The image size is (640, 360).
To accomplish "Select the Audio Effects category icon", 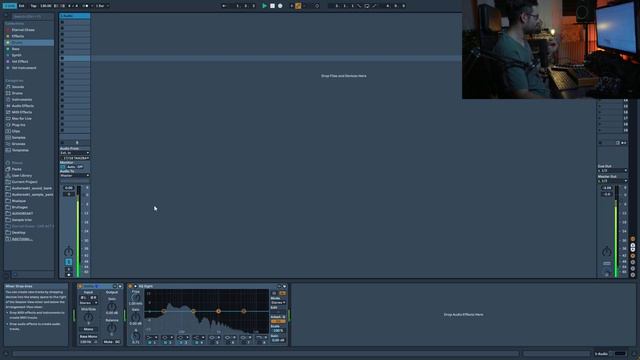I will coord(8,106).
